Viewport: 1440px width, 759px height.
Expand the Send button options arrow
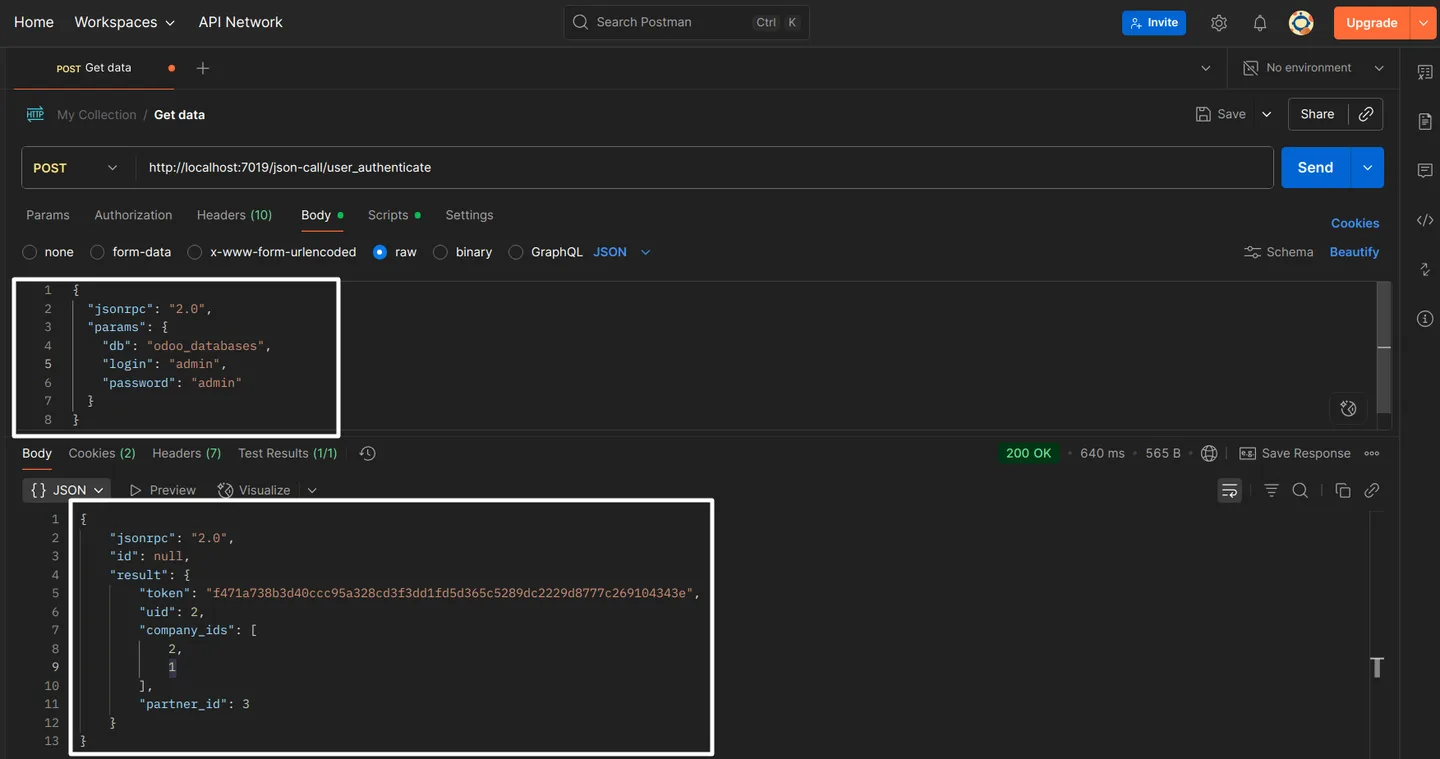[x=1367, y=168]
